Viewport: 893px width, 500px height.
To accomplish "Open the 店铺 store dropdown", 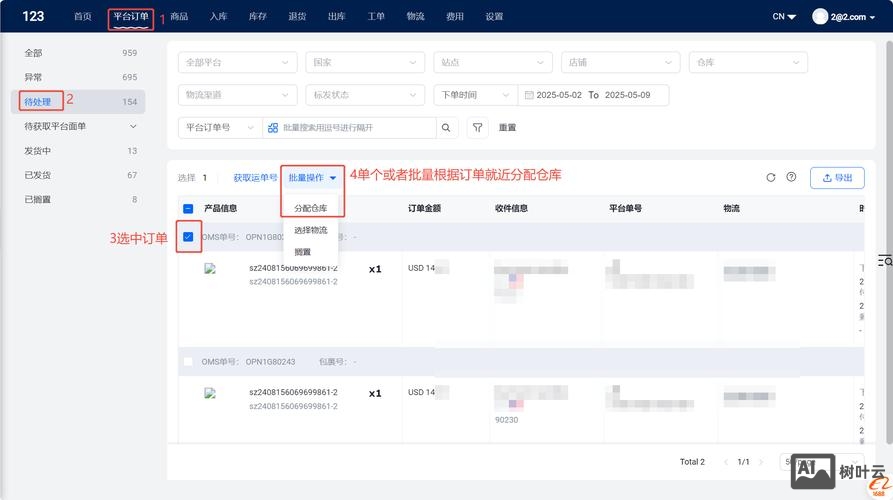I will [x=620, y=62].
